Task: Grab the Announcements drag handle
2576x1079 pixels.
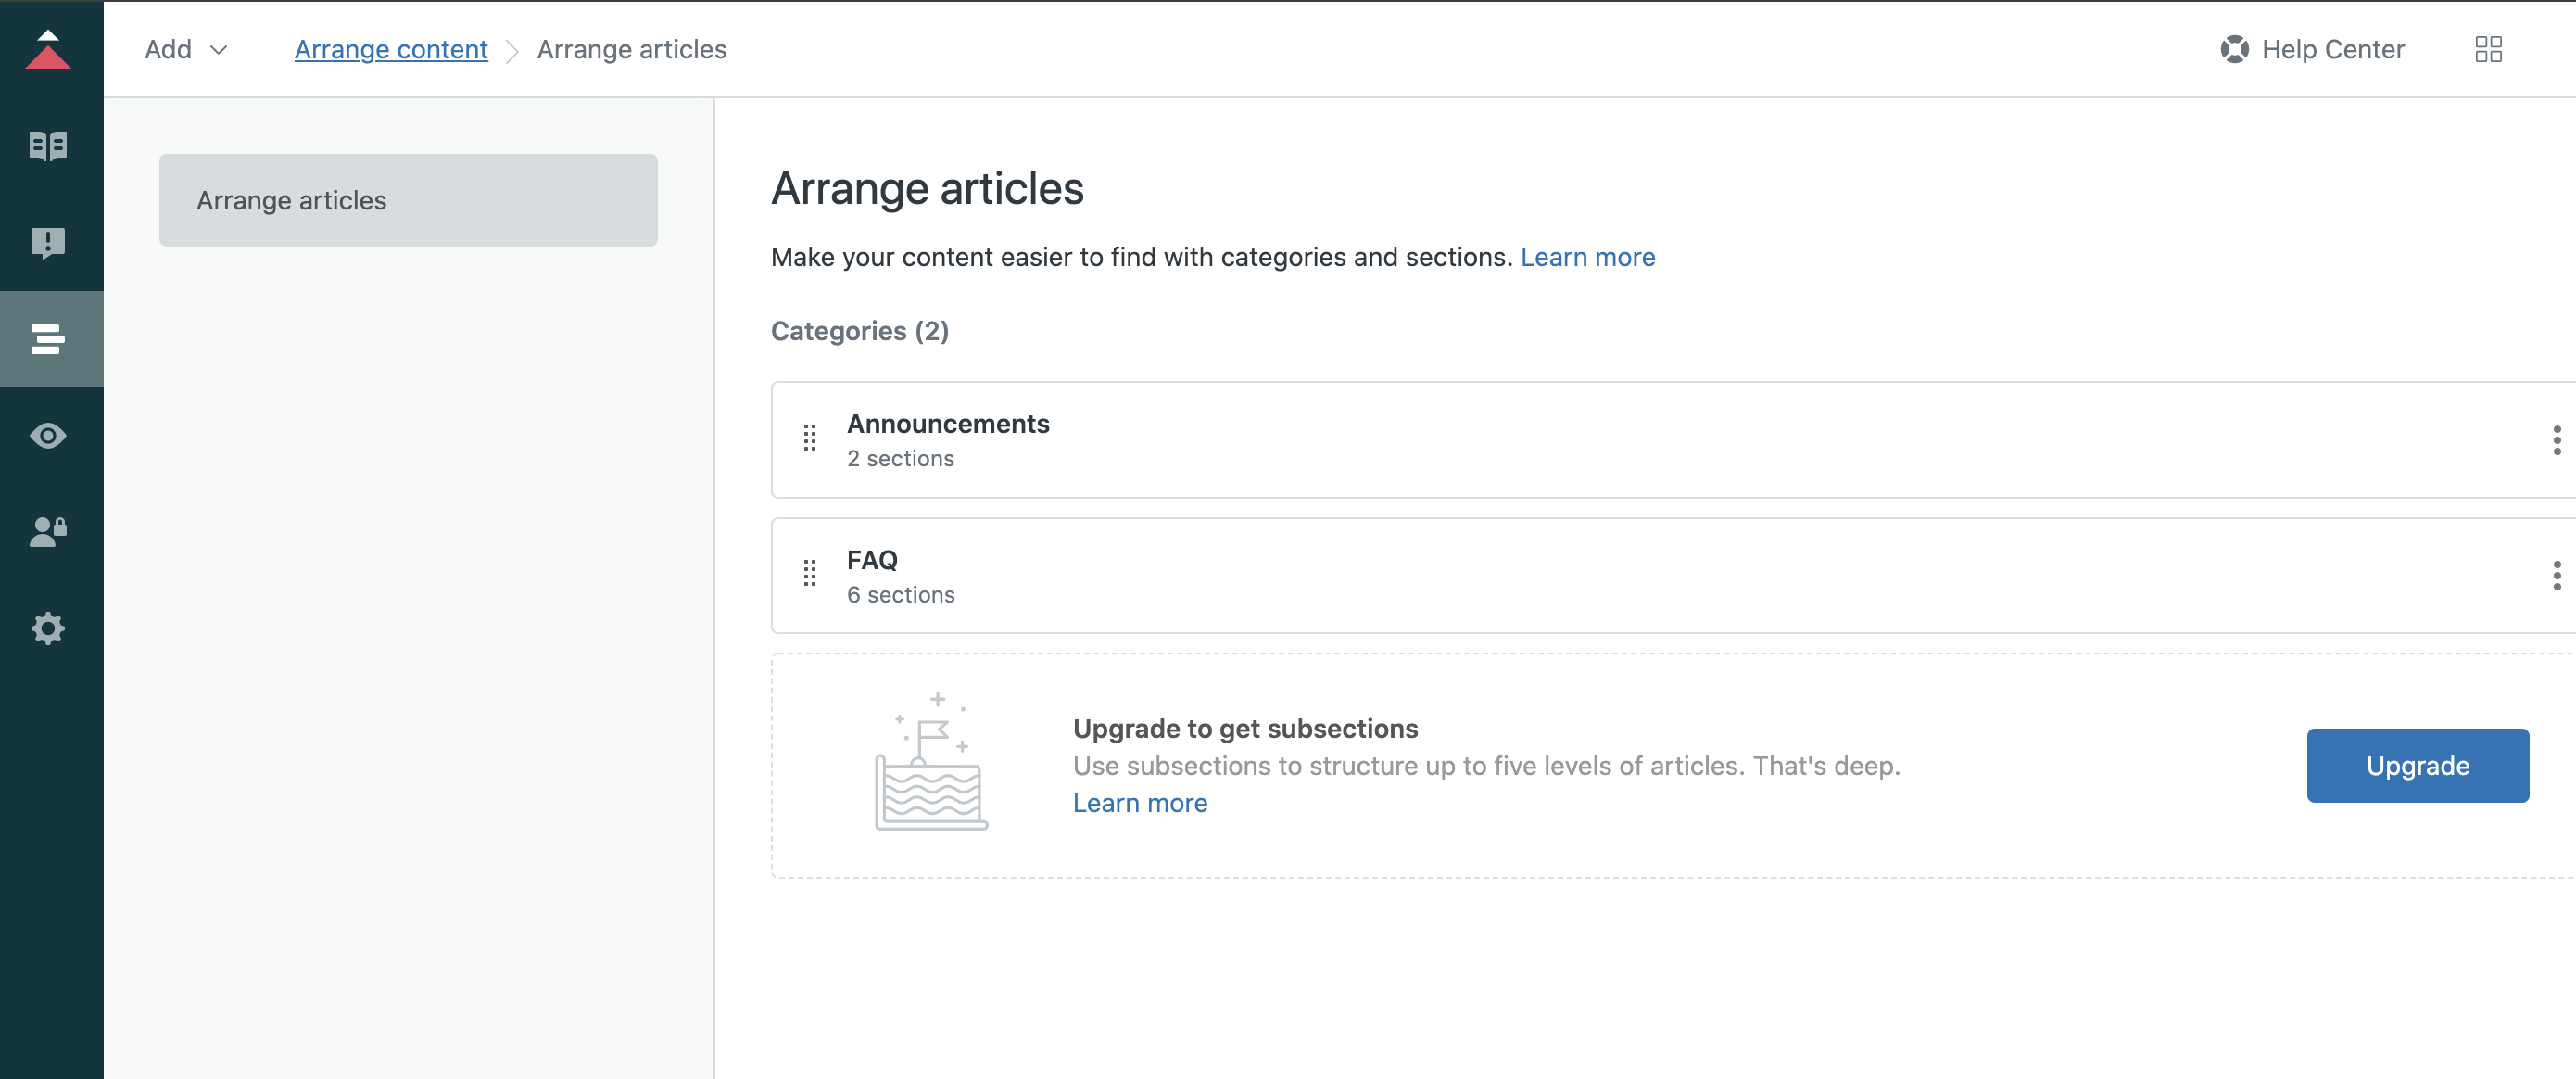Action: pos(810,438)
